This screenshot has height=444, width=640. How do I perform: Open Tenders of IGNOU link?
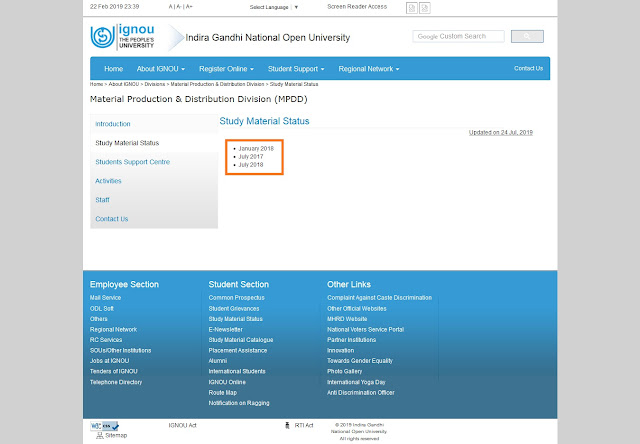click(x=113, y=372)
